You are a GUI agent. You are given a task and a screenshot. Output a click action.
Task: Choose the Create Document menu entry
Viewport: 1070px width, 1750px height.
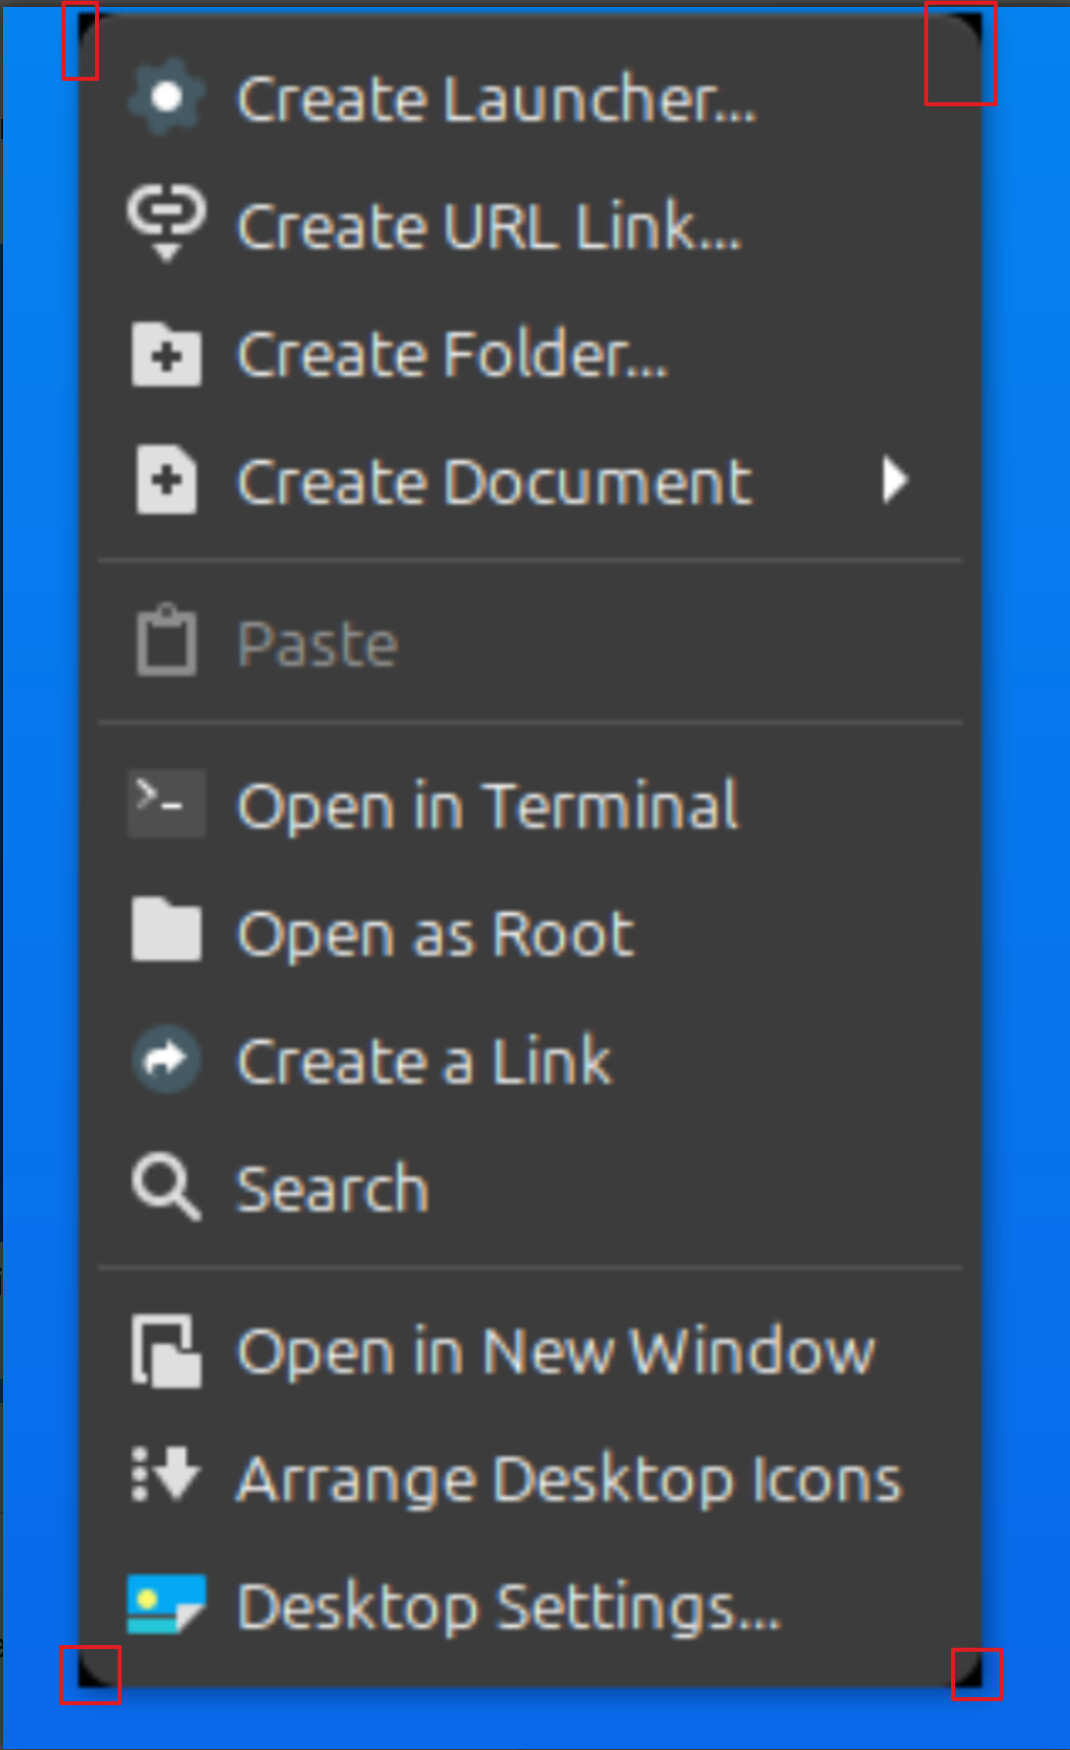click(x=494, y=483)
